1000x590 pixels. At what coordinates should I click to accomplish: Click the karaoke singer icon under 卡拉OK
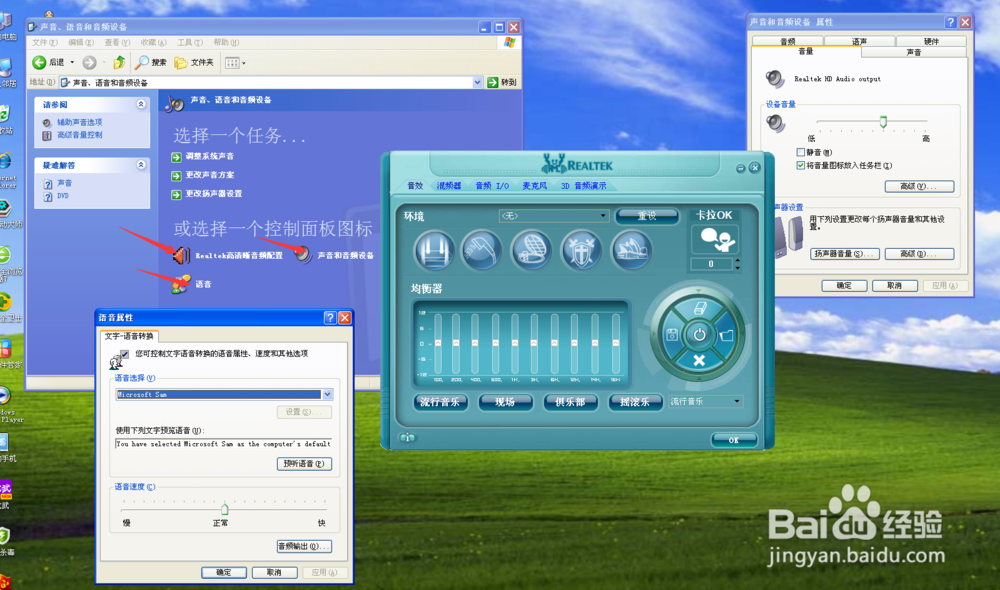tap(715, 240)
